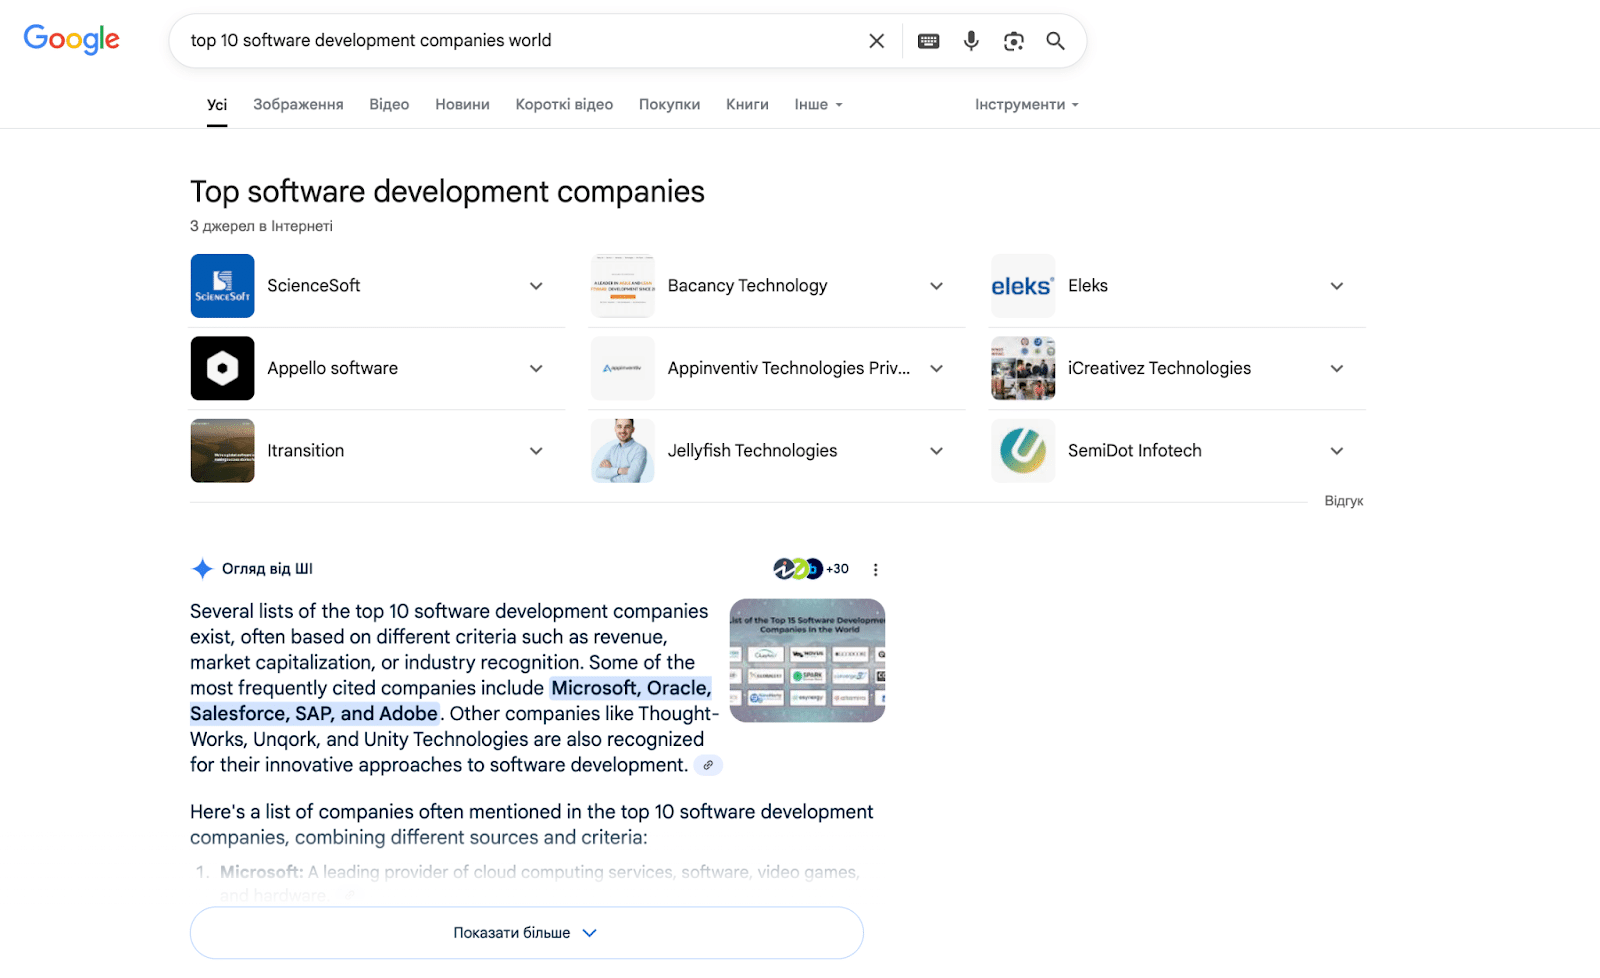The height and width of the screenshot is (978, 1600).
Task: Expand SemiDot Infotech chevron
Action: click(x=1336, y=451)
